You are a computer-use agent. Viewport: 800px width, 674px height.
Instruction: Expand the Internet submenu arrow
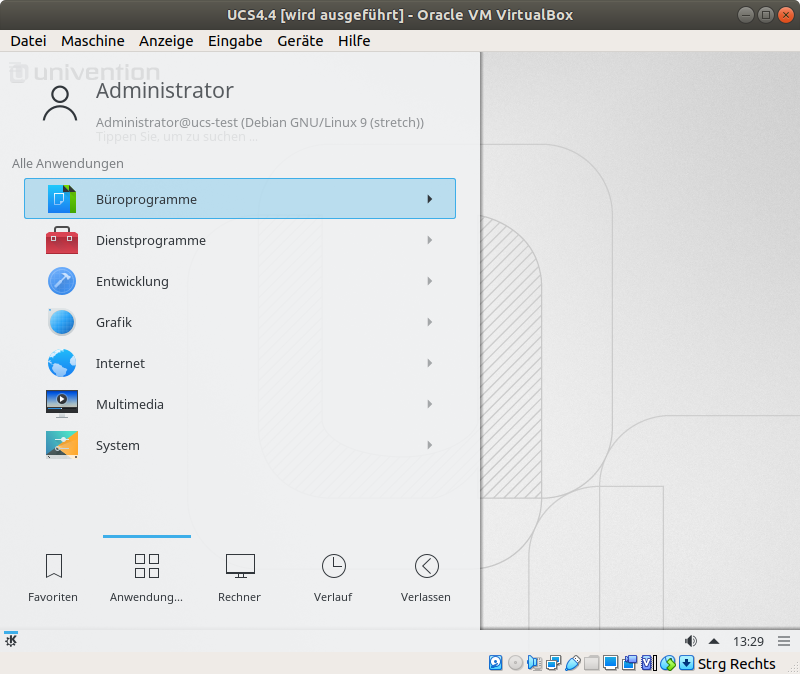[x=430, y=363]
